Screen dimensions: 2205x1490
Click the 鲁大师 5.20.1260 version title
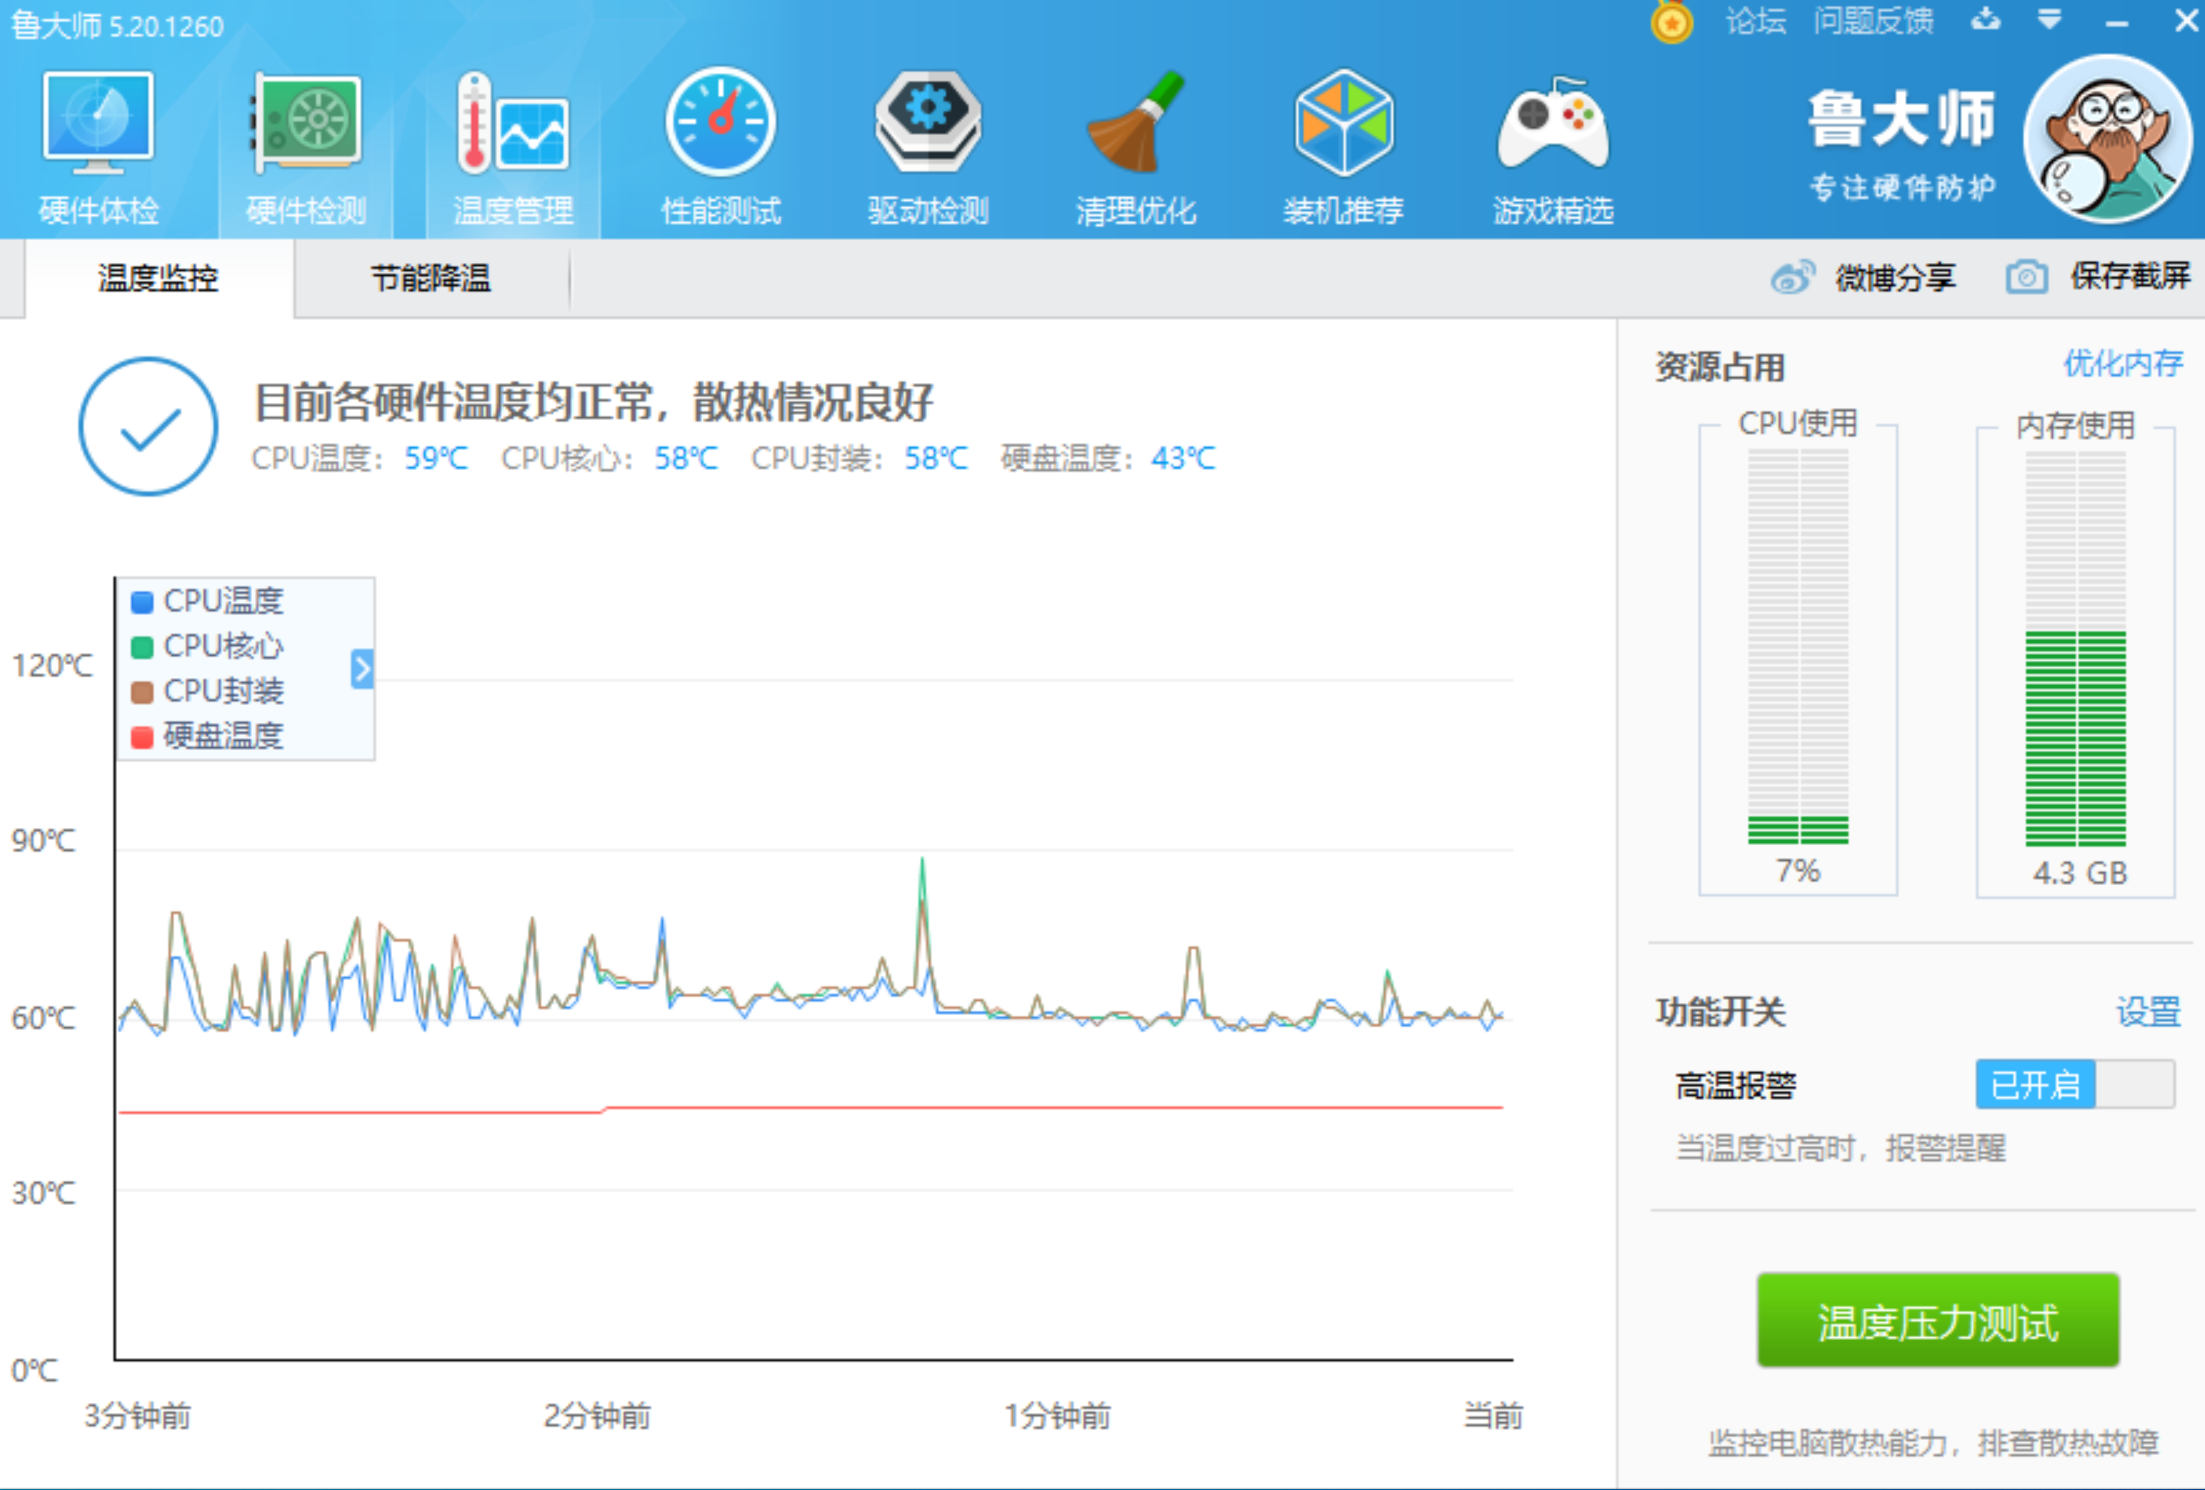117,25
